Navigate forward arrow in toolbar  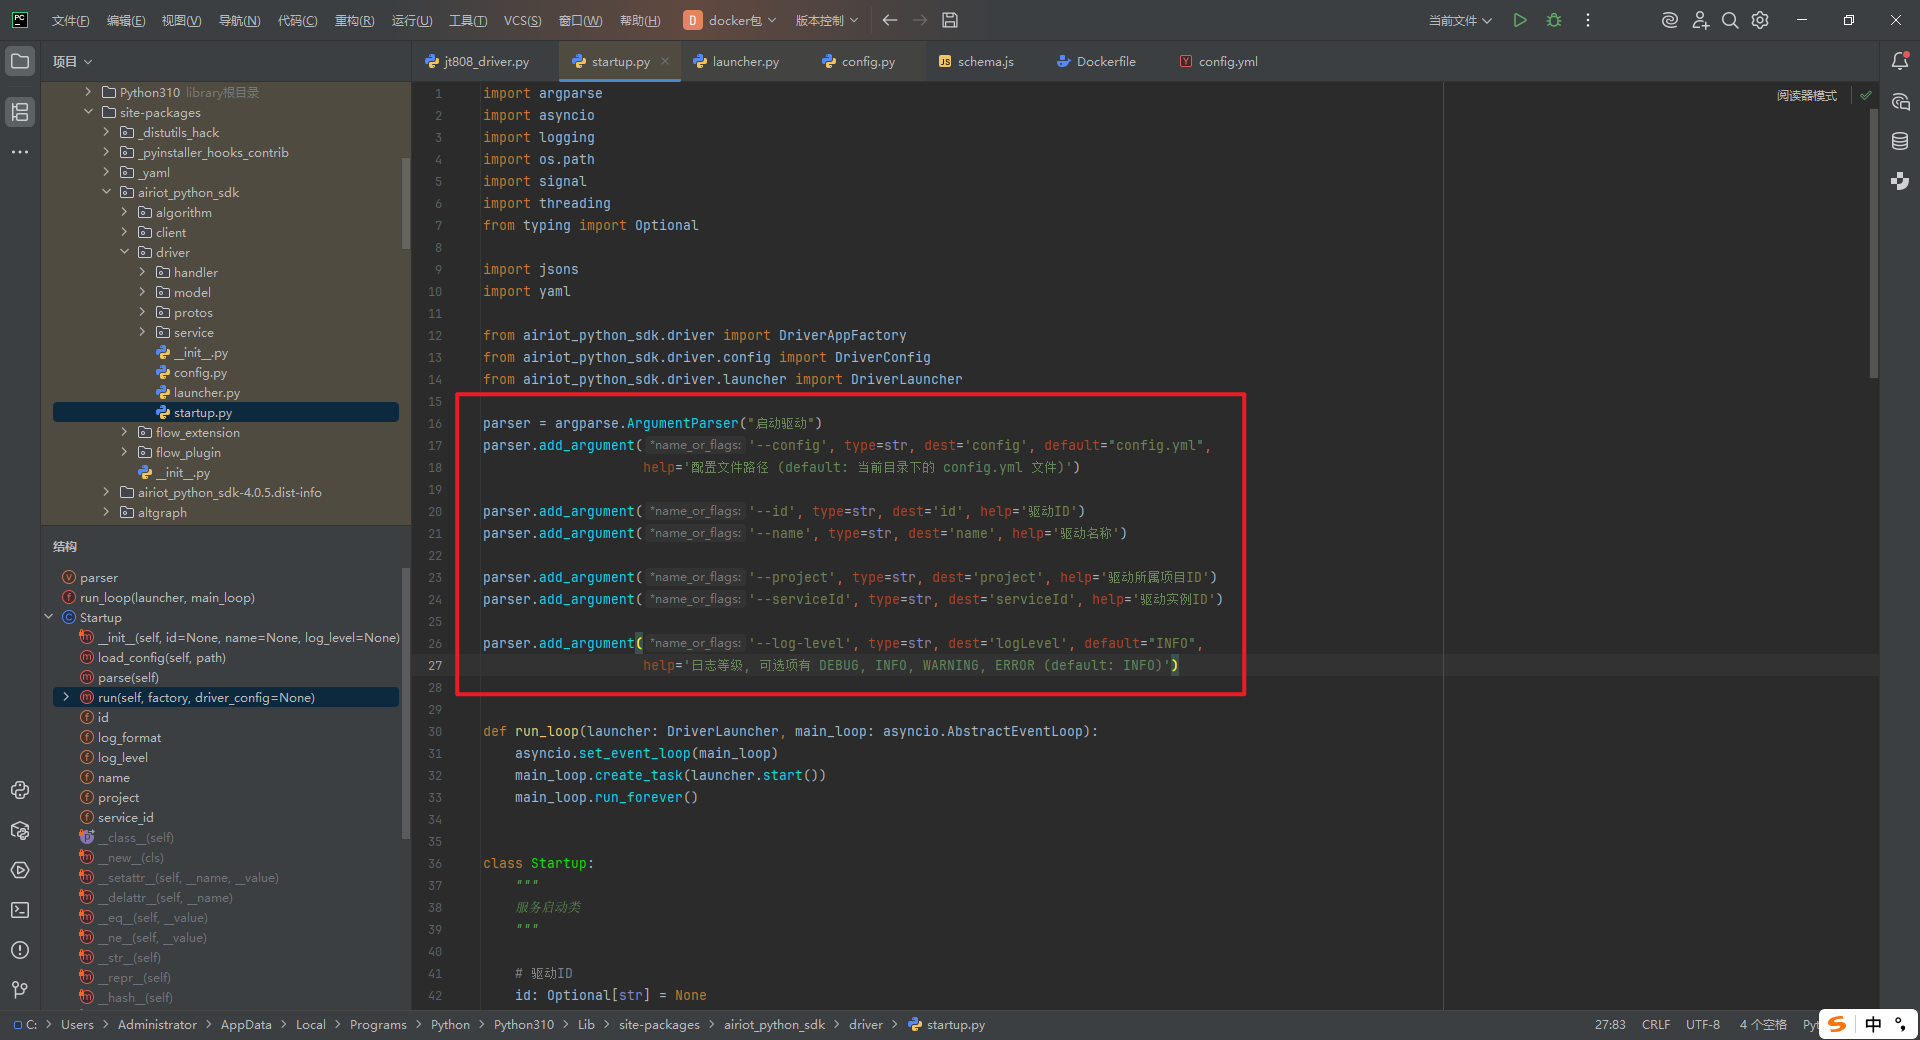tap(920, 20)
